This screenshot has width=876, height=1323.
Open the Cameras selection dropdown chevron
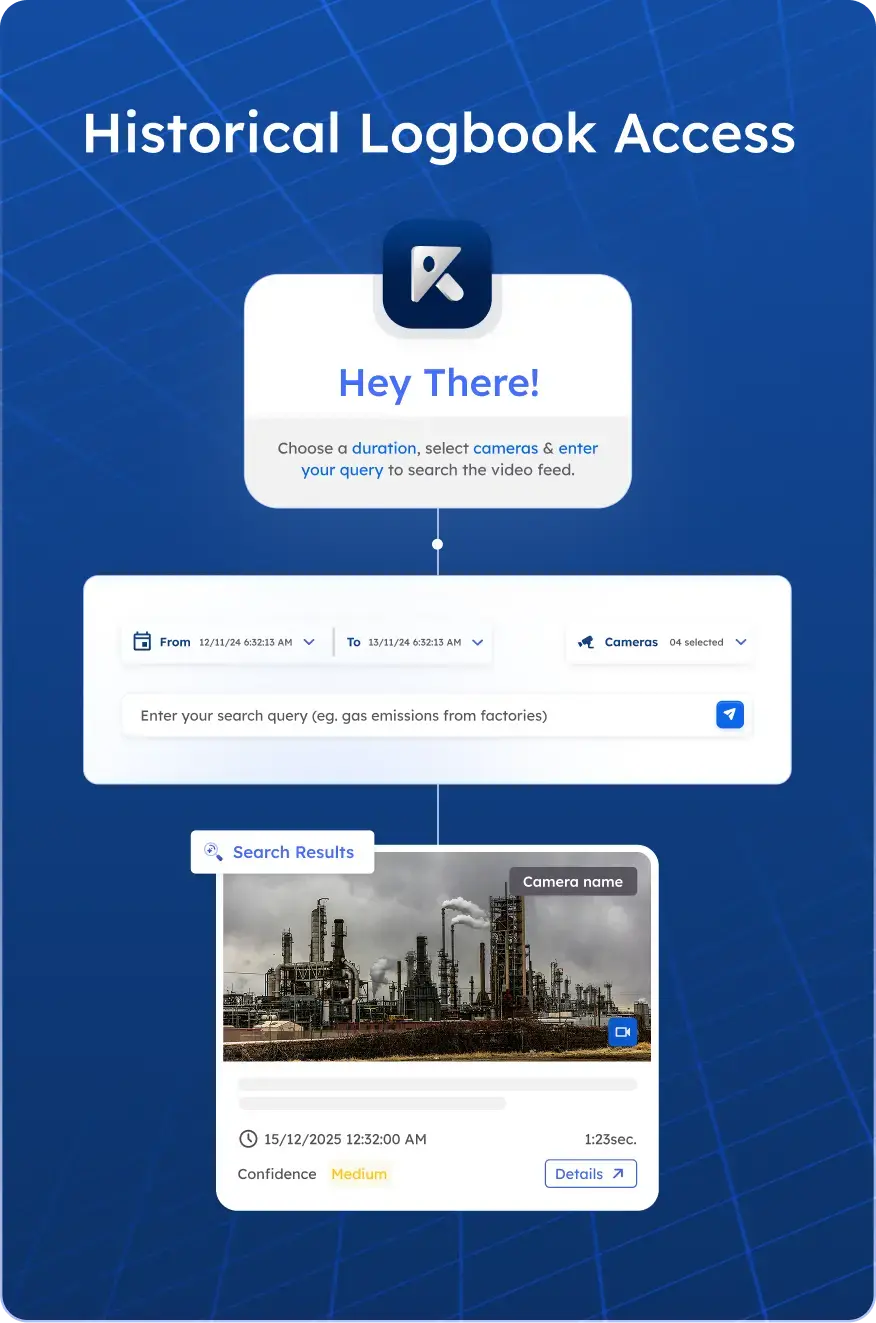(x=741, y=642)
